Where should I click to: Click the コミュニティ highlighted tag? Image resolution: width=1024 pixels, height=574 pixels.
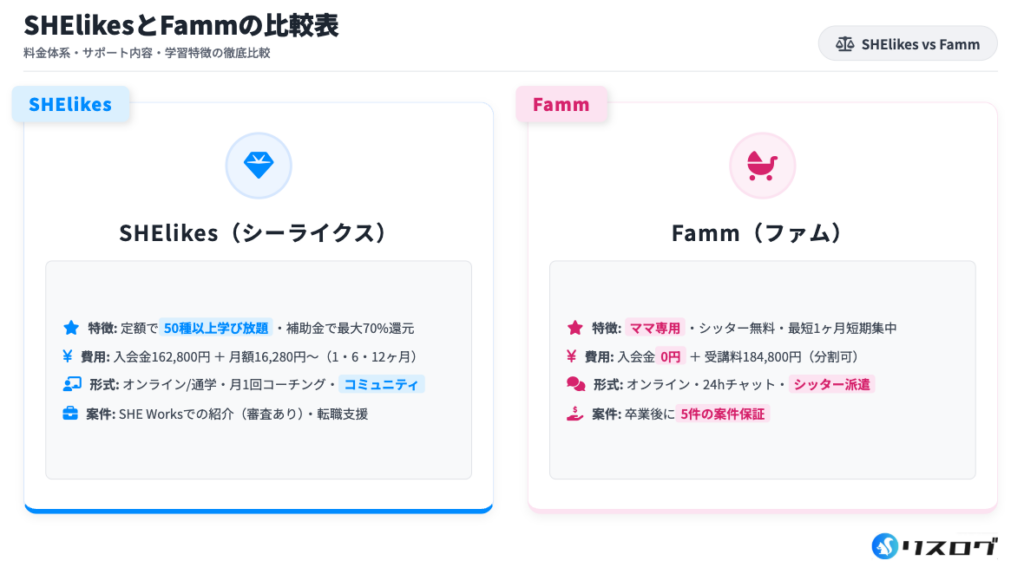point(381,384)
